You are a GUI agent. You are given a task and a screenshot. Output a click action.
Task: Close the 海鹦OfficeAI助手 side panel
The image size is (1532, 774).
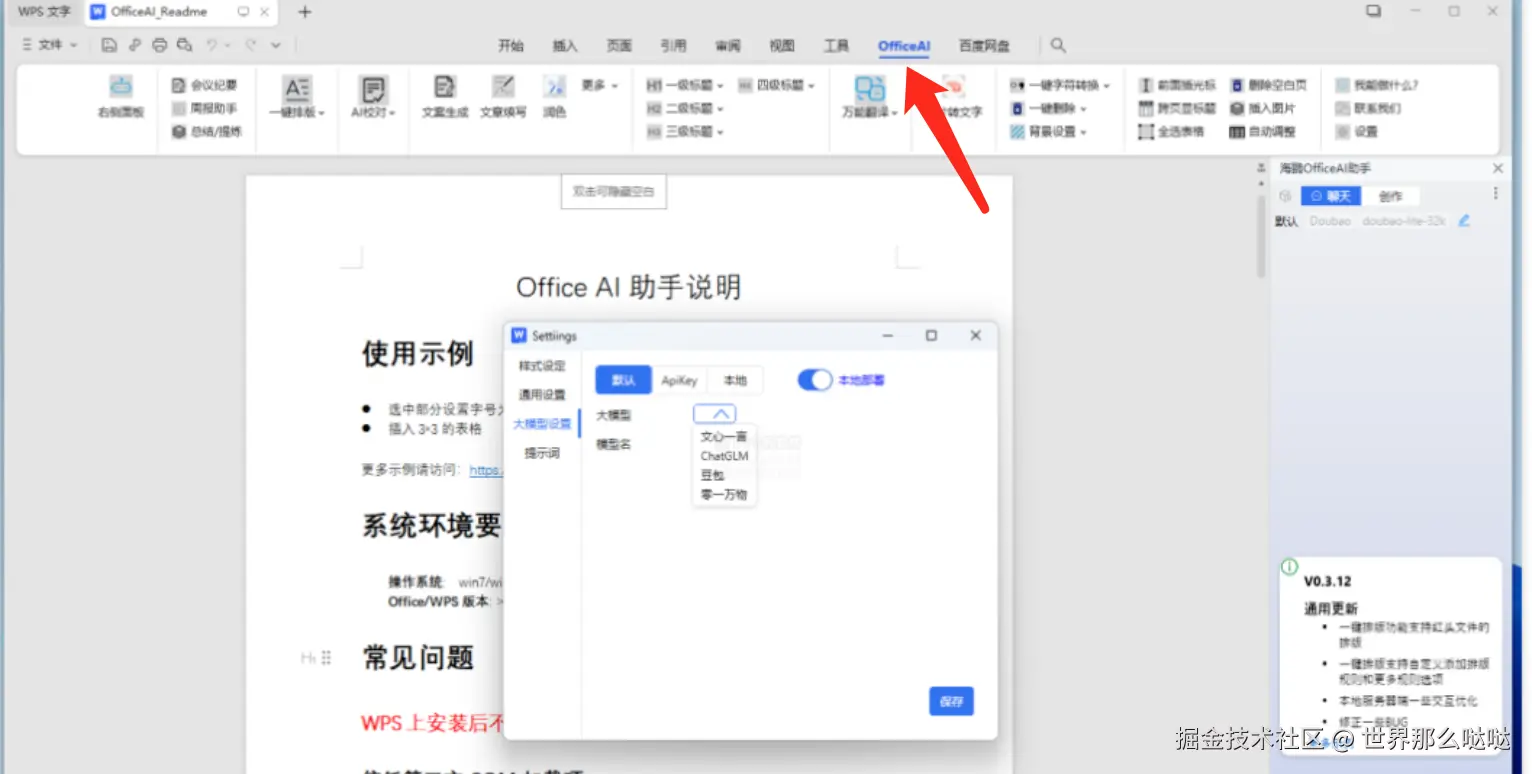click(1498, 169)
